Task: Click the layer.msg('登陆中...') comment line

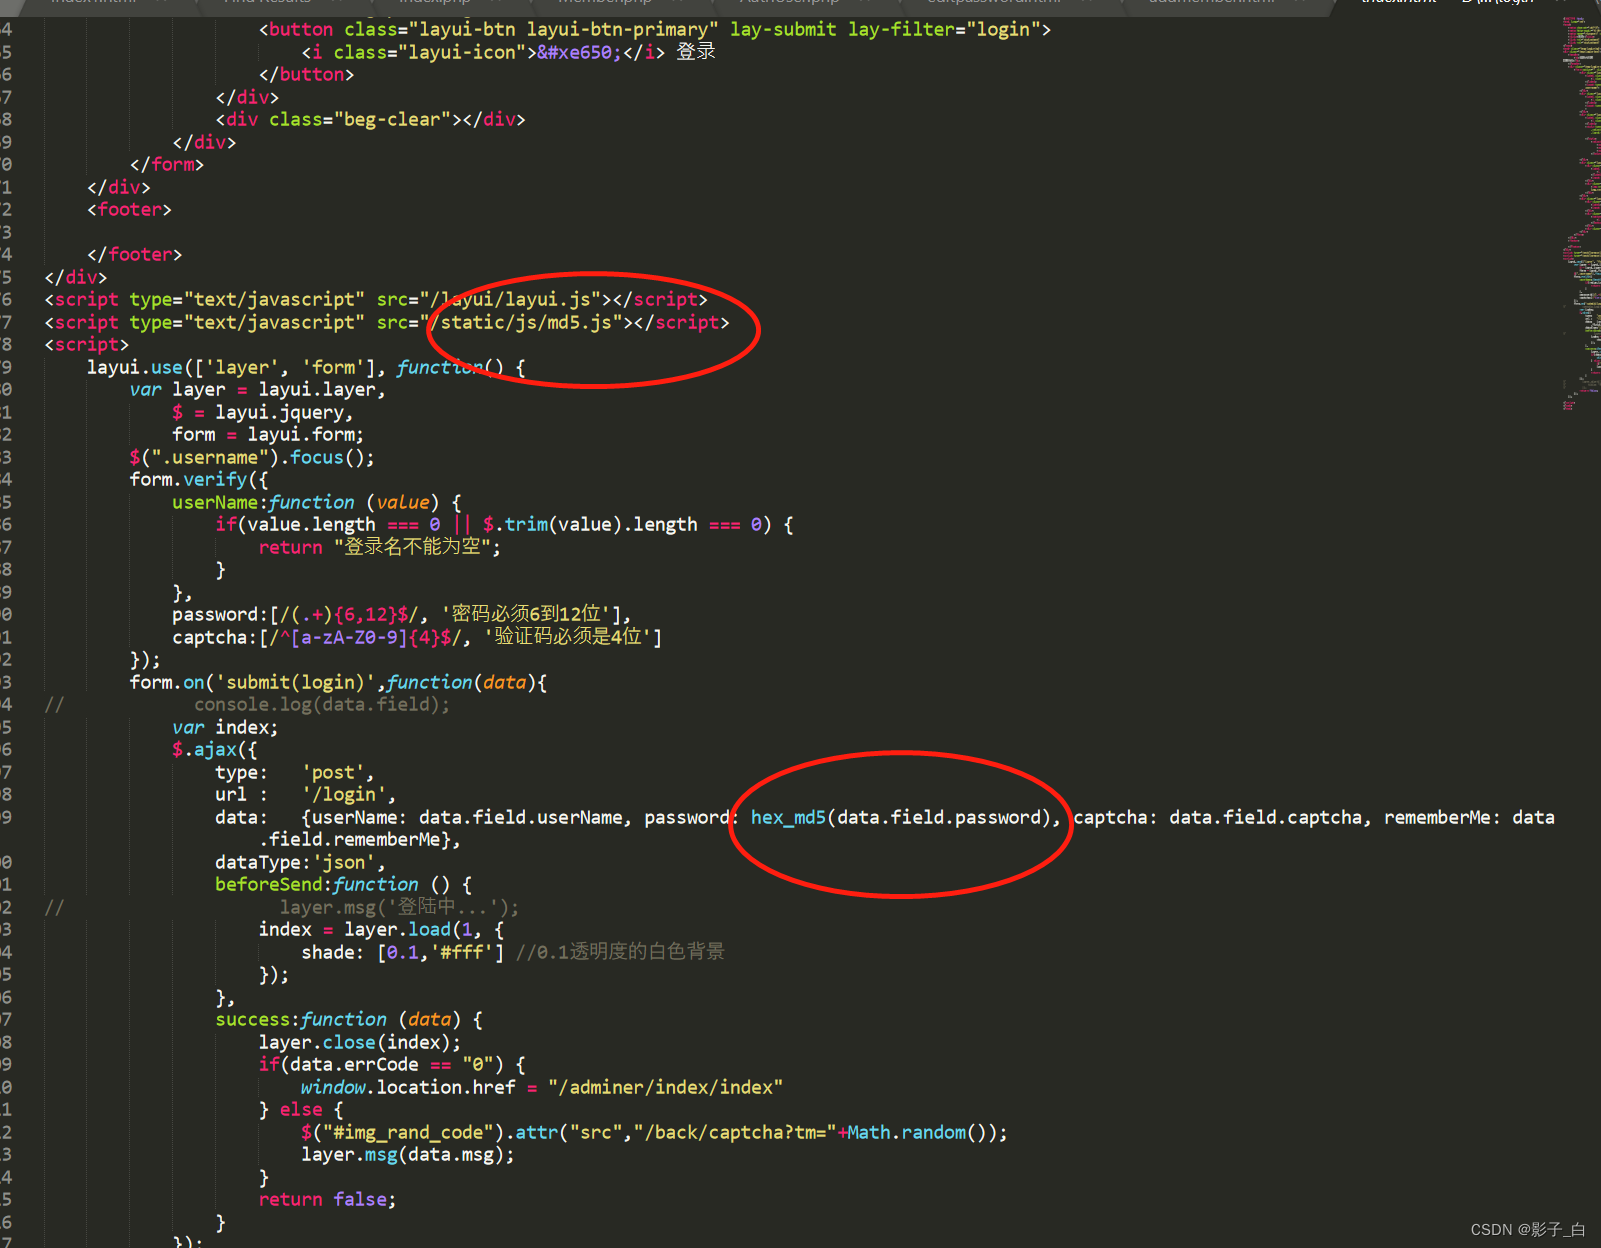Action: point(398,906)
